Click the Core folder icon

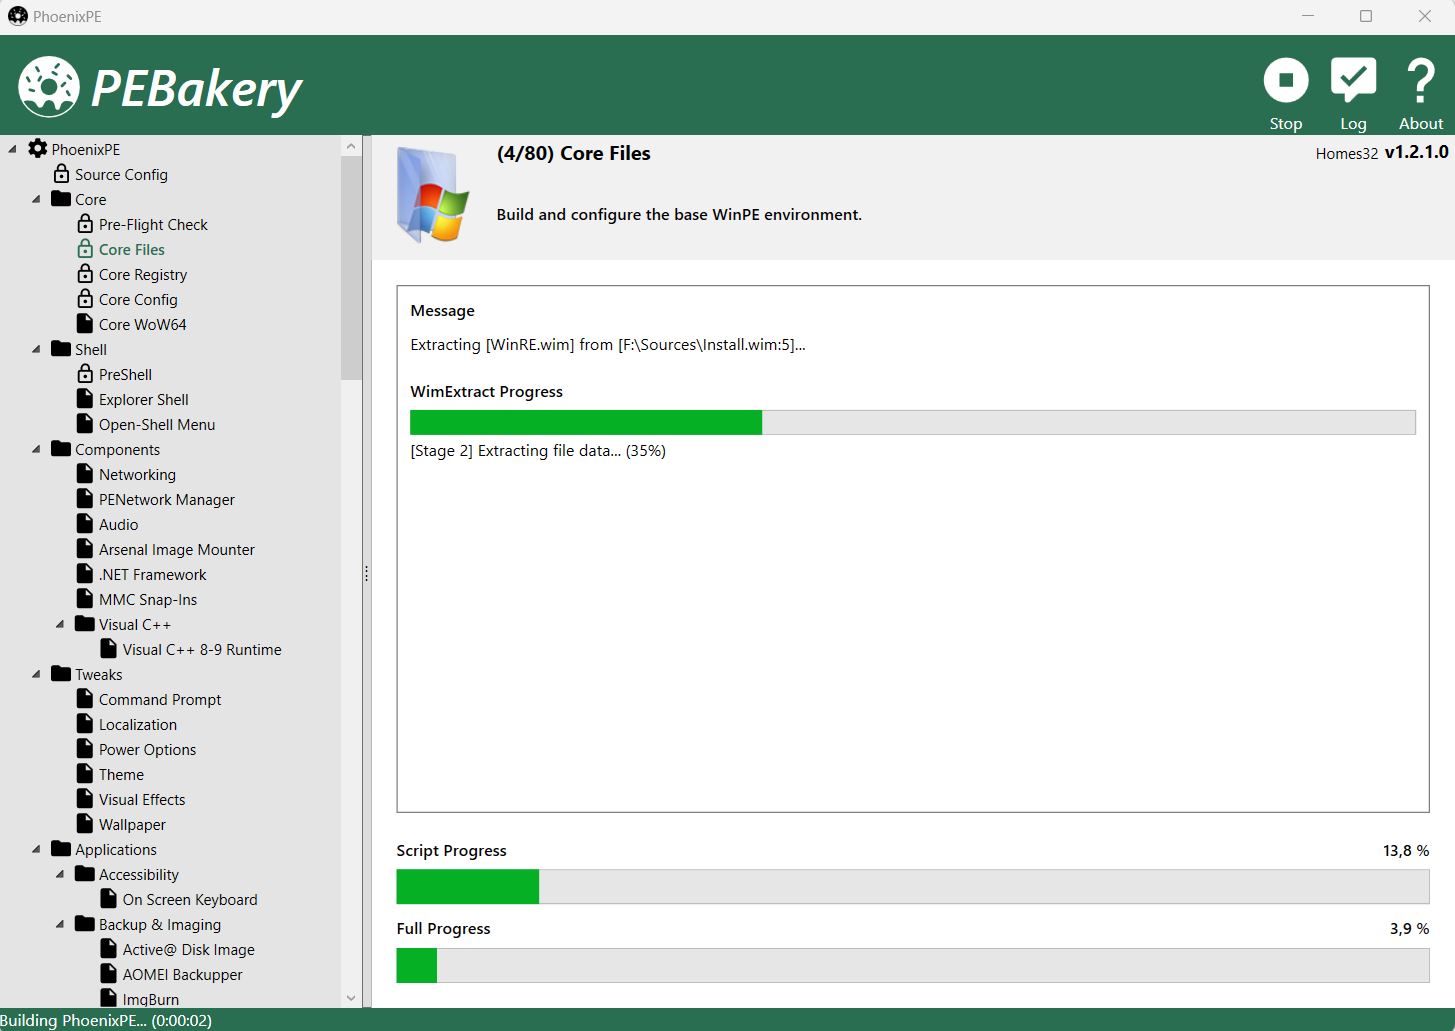click(x=61, y=198)
